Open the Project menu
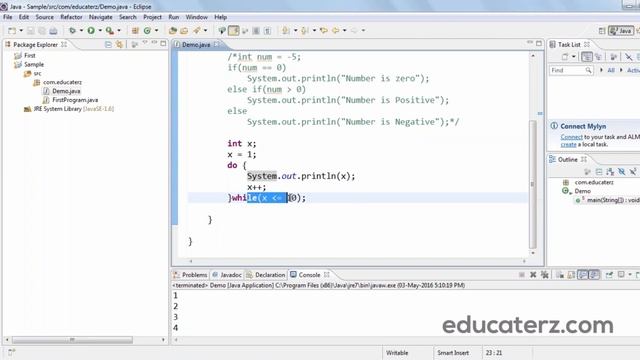Image resolution: width=640 pixels, height=360 pixels. pyautogui.click(x=152, y=17)
